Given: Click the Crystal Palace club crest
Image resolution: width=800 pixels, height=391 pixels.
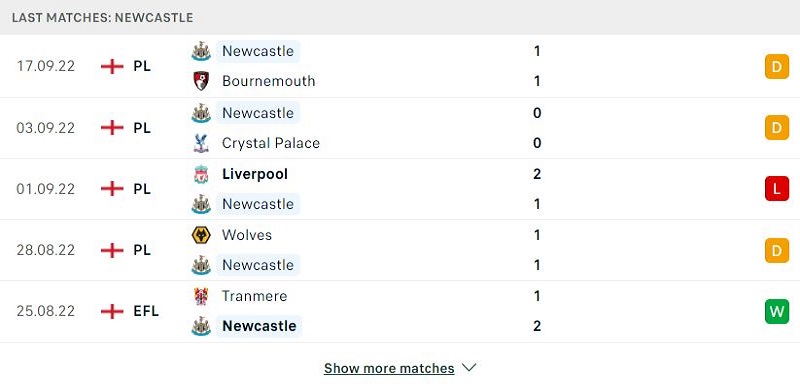Looking at the screenshot, I should click(x=201, y=143).
